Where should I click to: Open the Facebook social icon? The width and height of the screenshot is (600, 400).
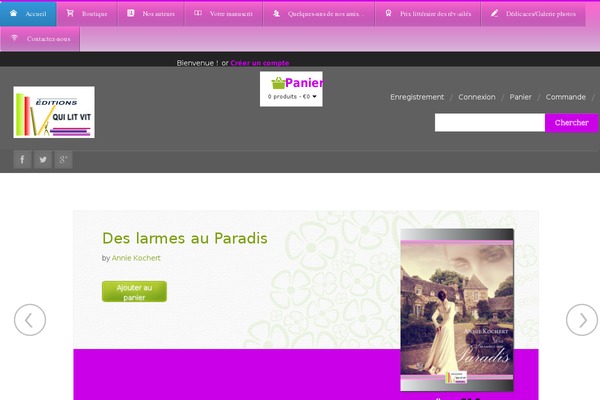pos(22,159)
